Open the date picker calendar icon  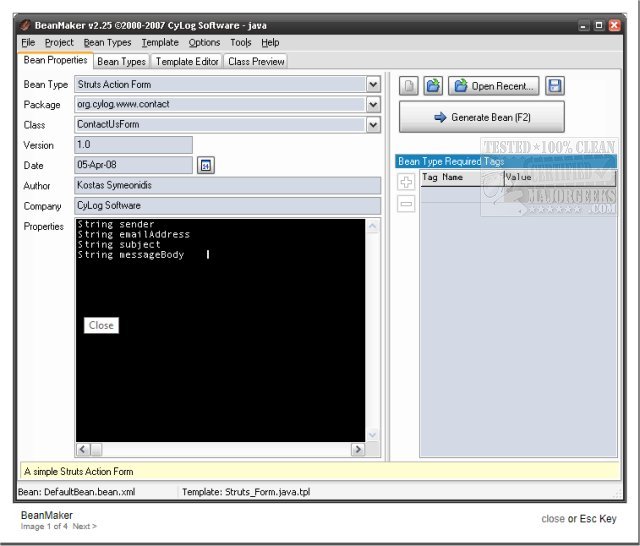coord(205,165)
